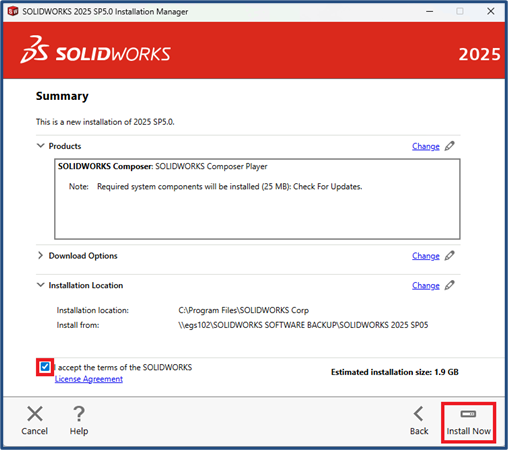This screenshot has width=508, height=450.
Task: Click 'This is a new installation' text
Action: [105, 122]
